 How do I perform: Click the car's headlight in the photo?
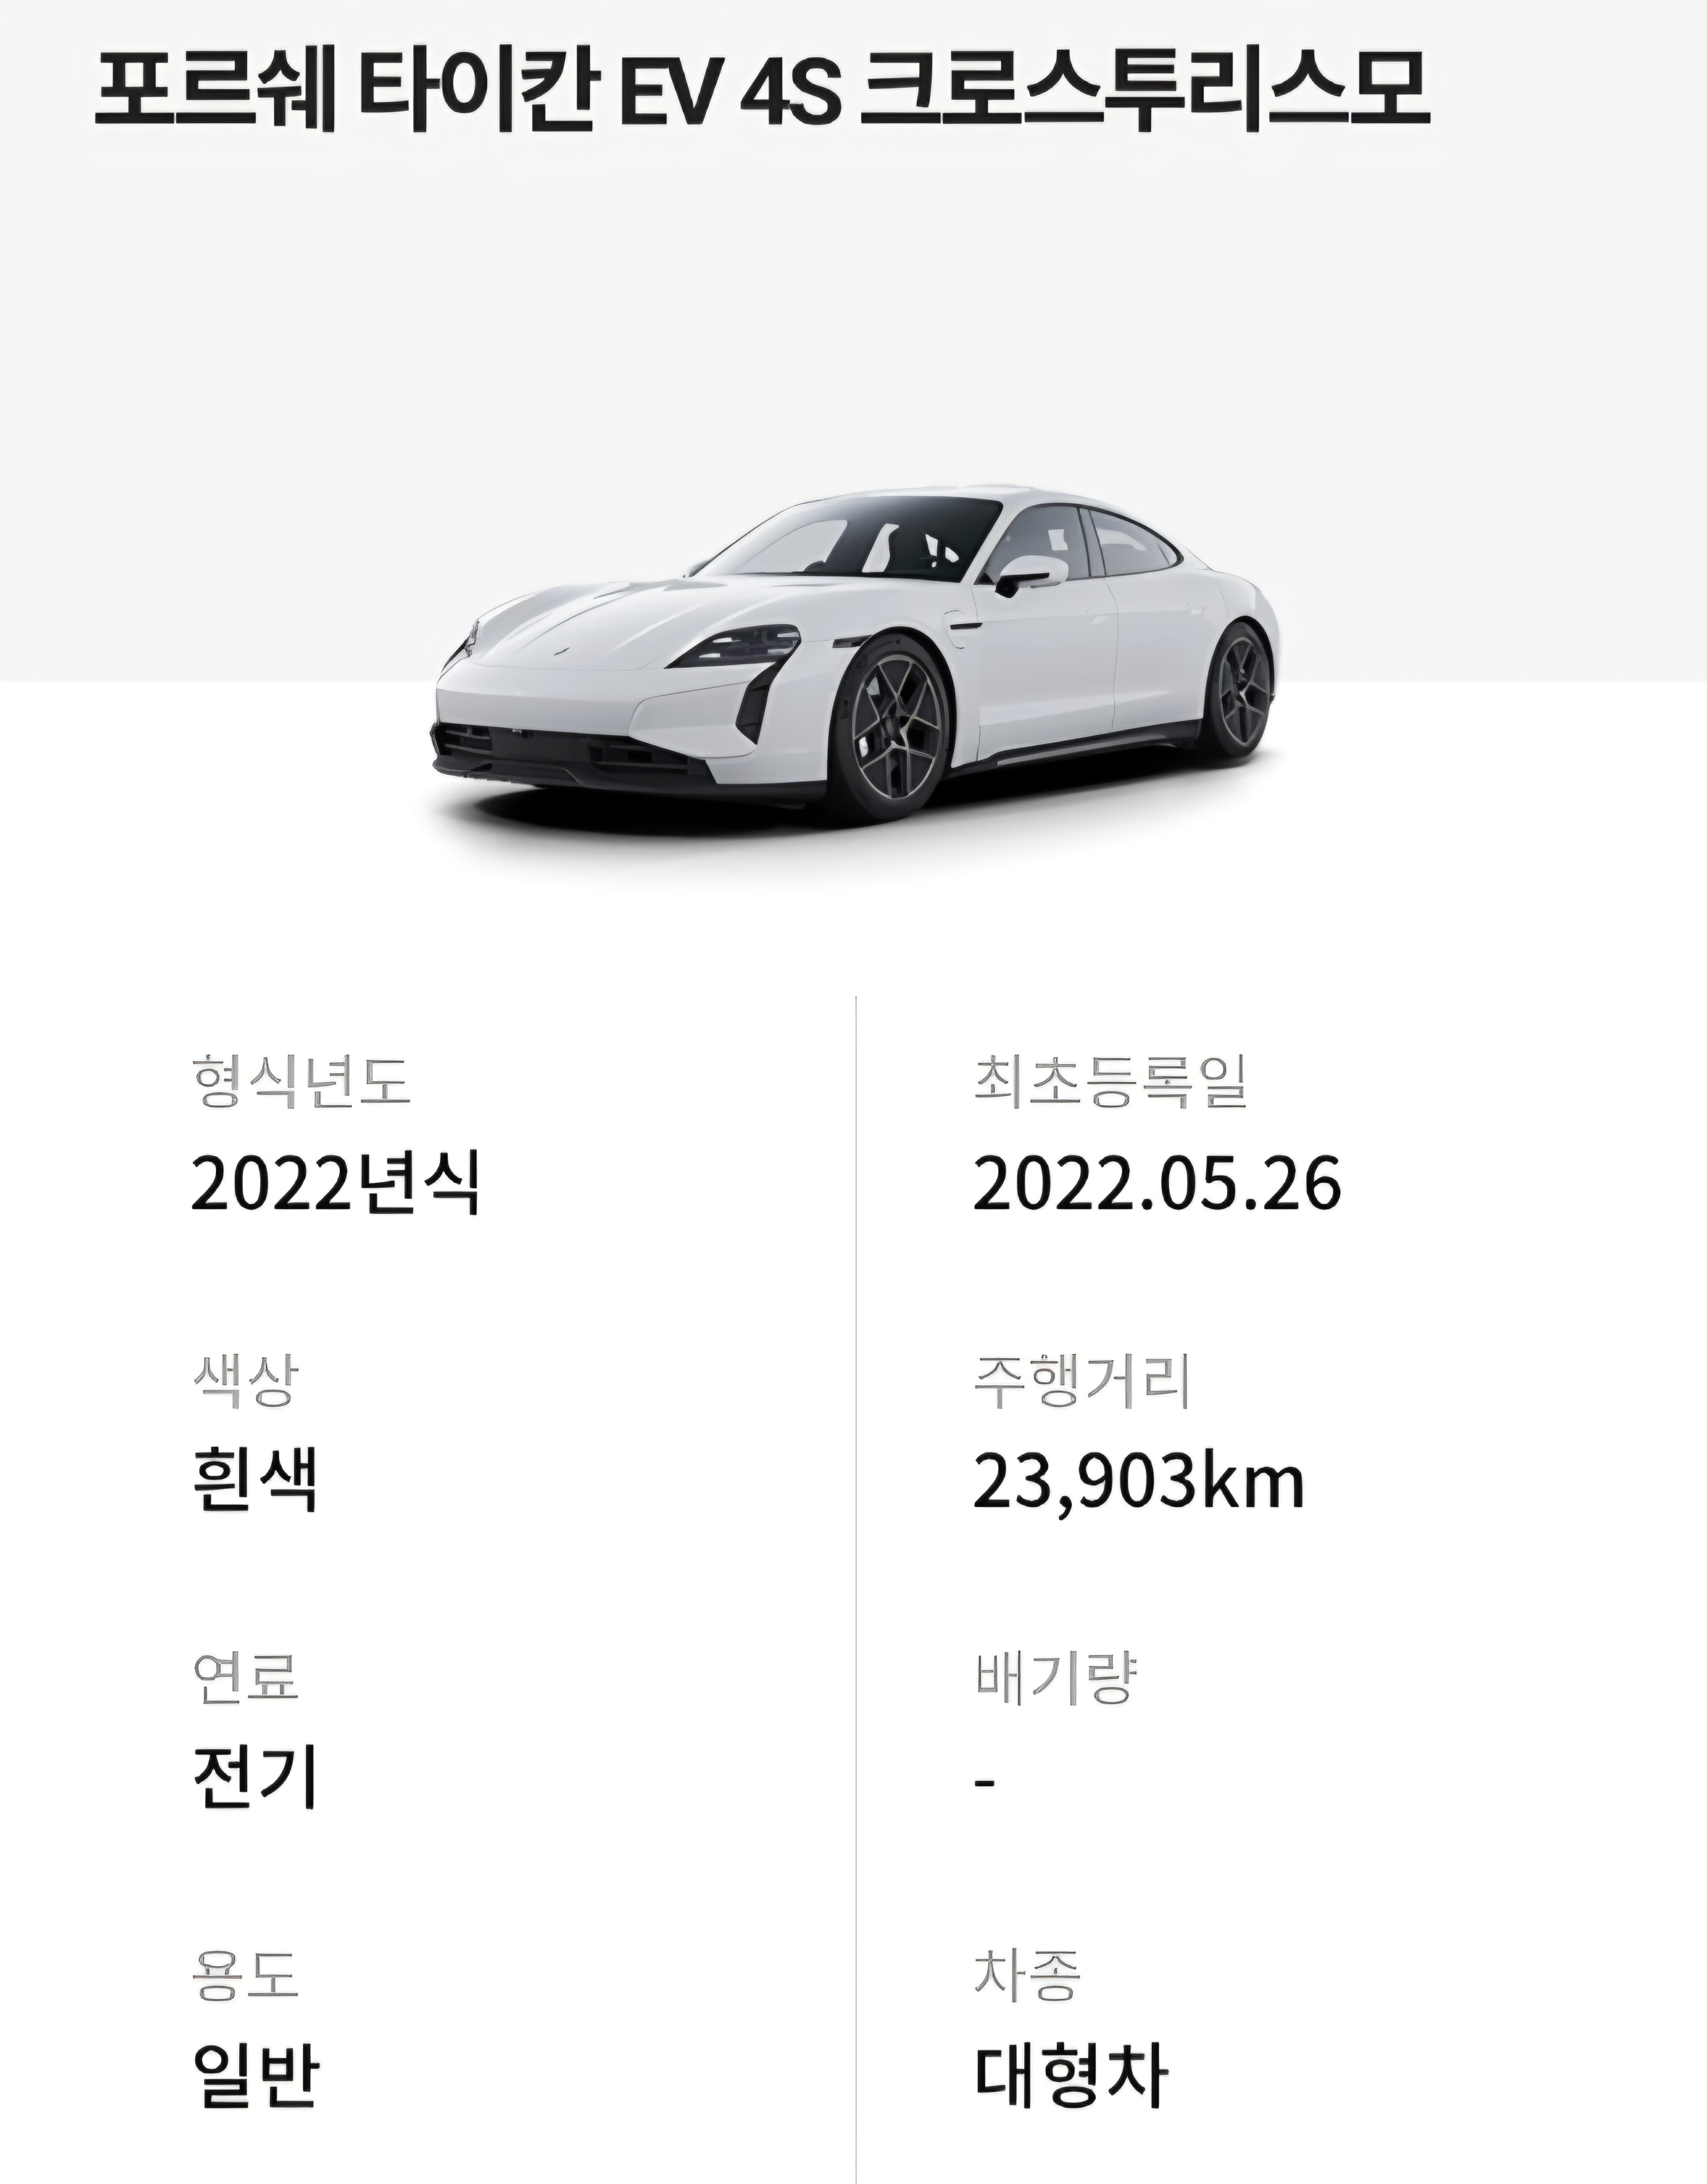click(x=738, y=646)
